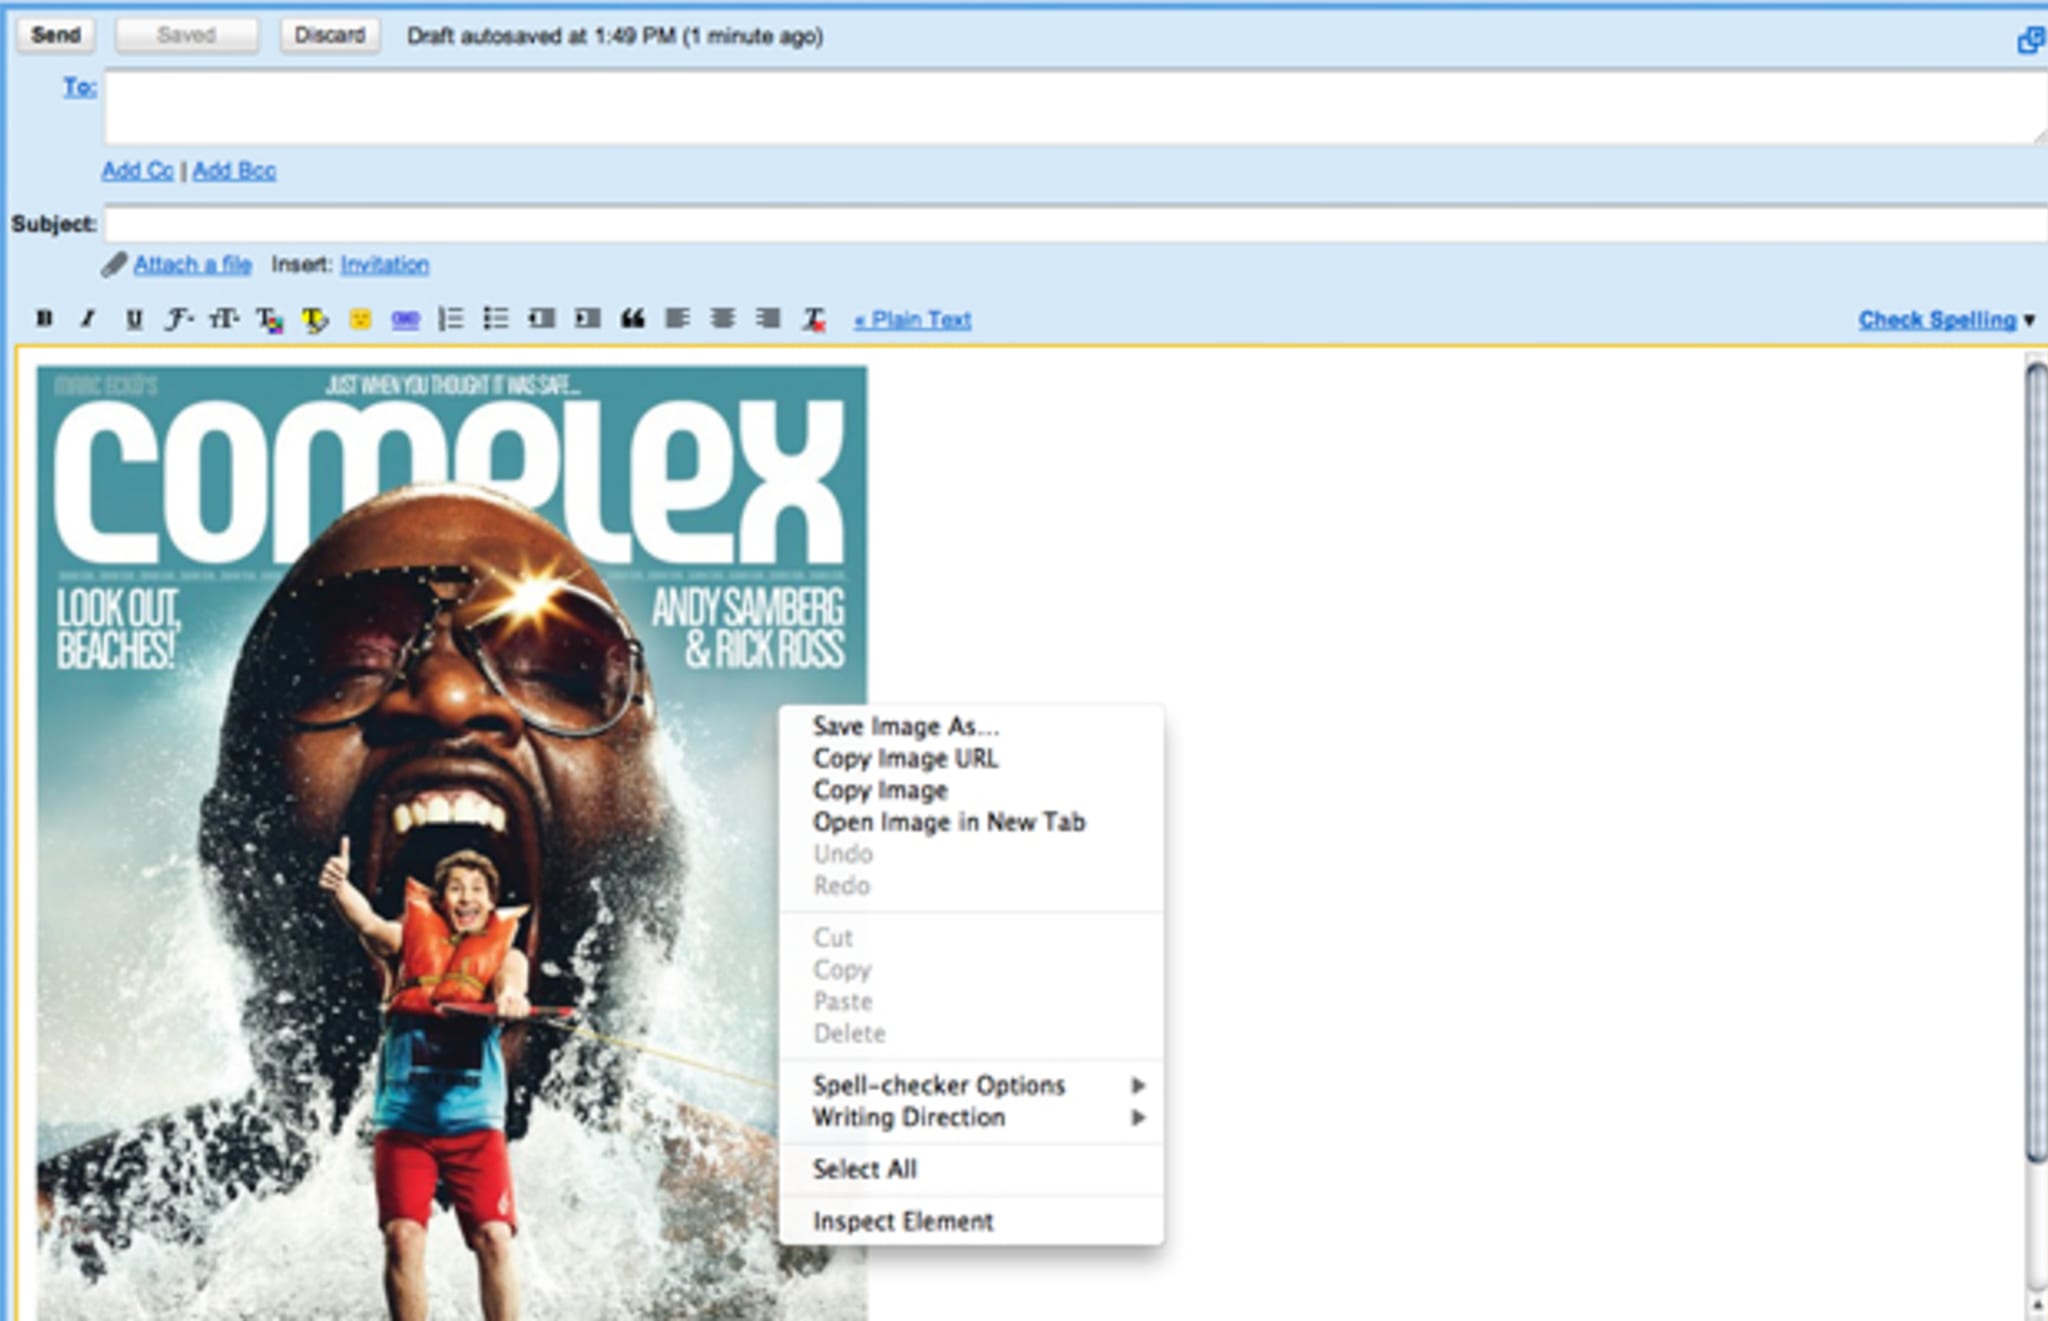2048x1321 pixels.
Task: Click the Subject input field
Action: 1075,224
